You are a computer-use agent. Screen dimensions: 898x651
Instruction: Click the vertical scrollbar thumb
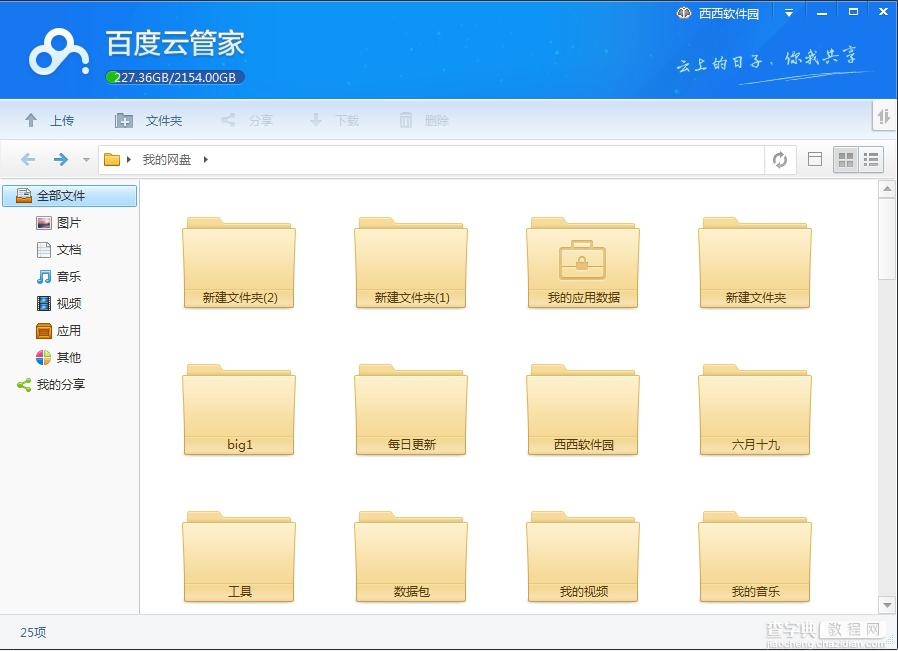click(887, 239)
